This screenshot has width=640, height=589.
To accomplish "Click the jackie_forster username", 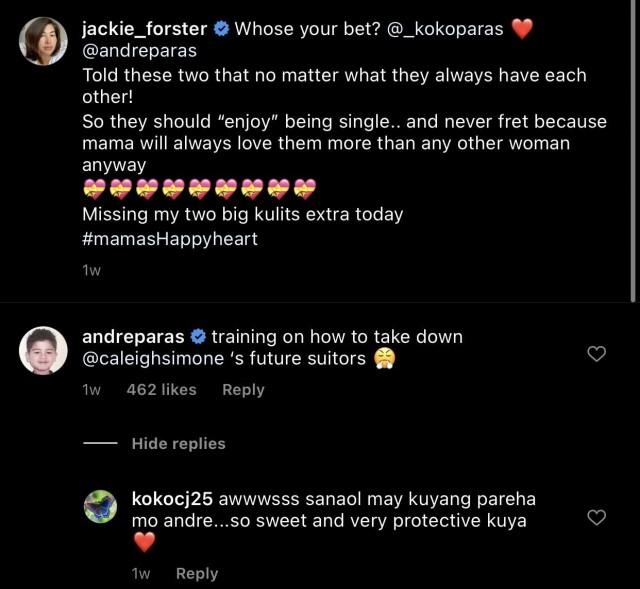I will [x=144, y=29].
